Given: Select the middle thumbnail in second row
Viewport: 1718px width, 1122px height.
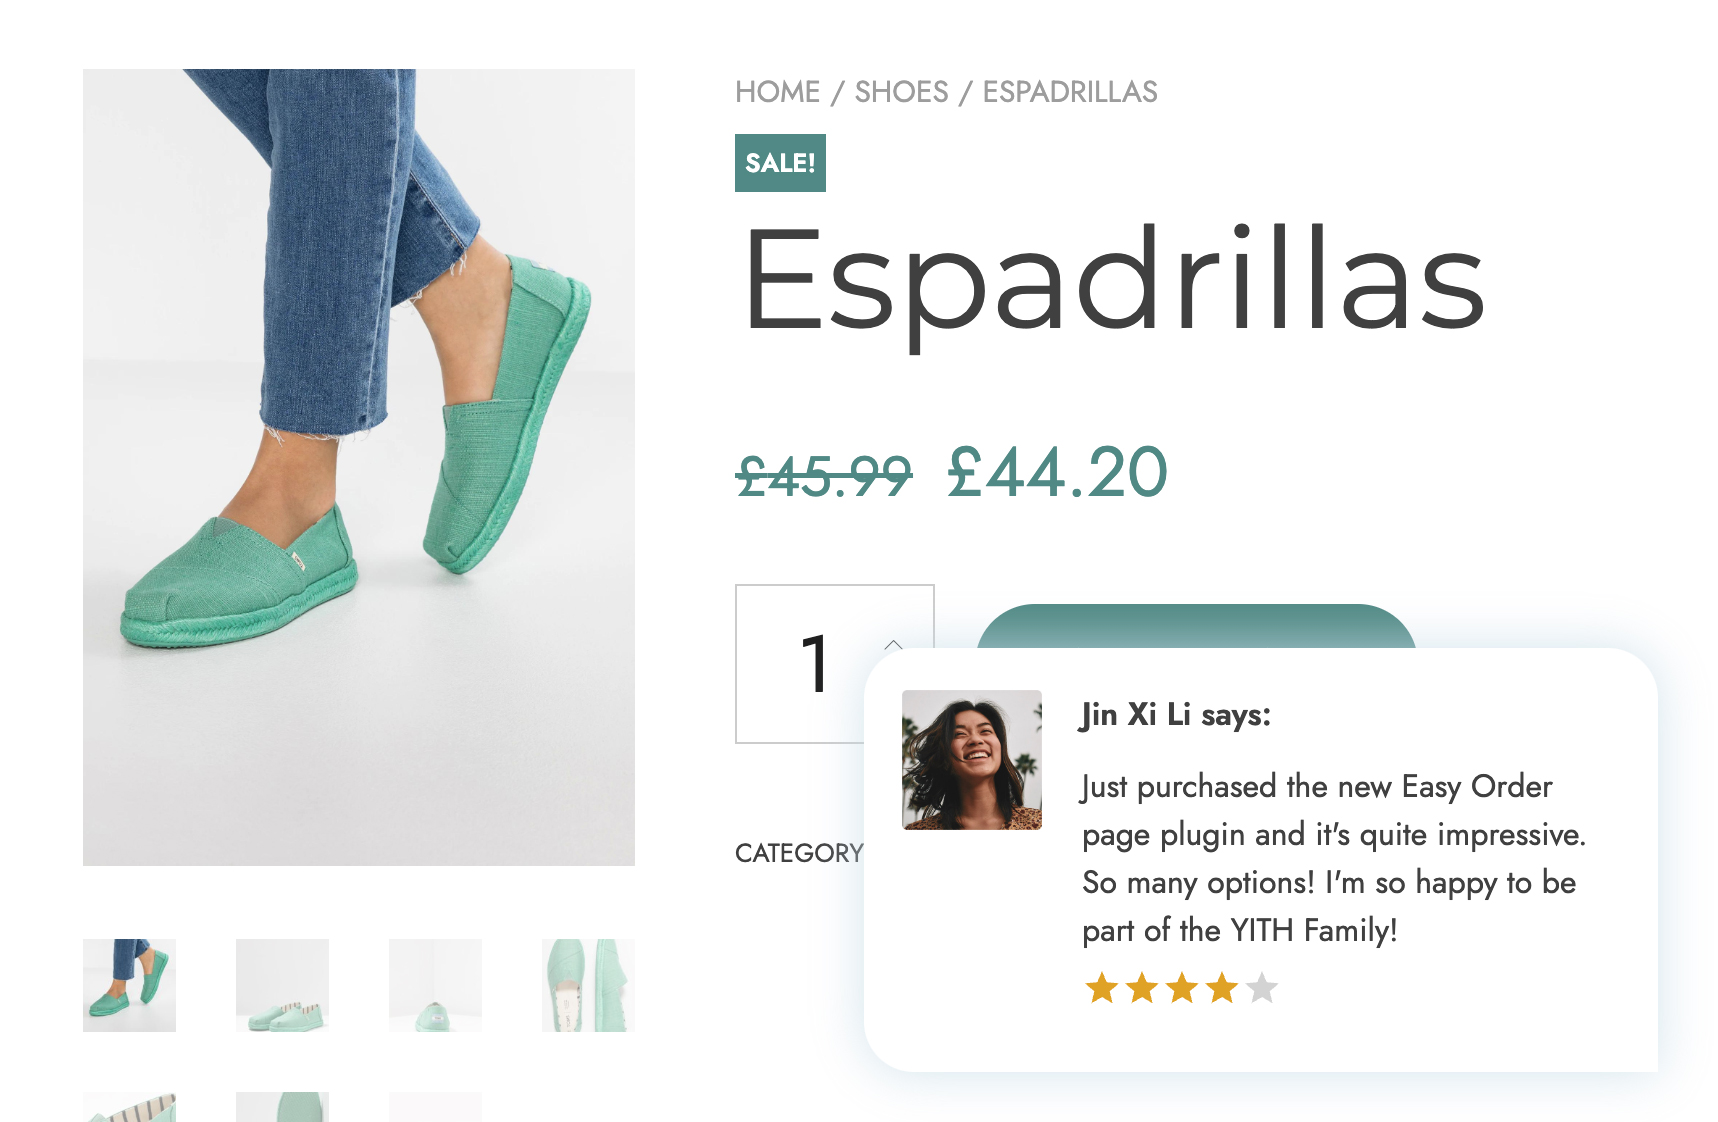Looking at the screenshot, I should point(282,1107).
